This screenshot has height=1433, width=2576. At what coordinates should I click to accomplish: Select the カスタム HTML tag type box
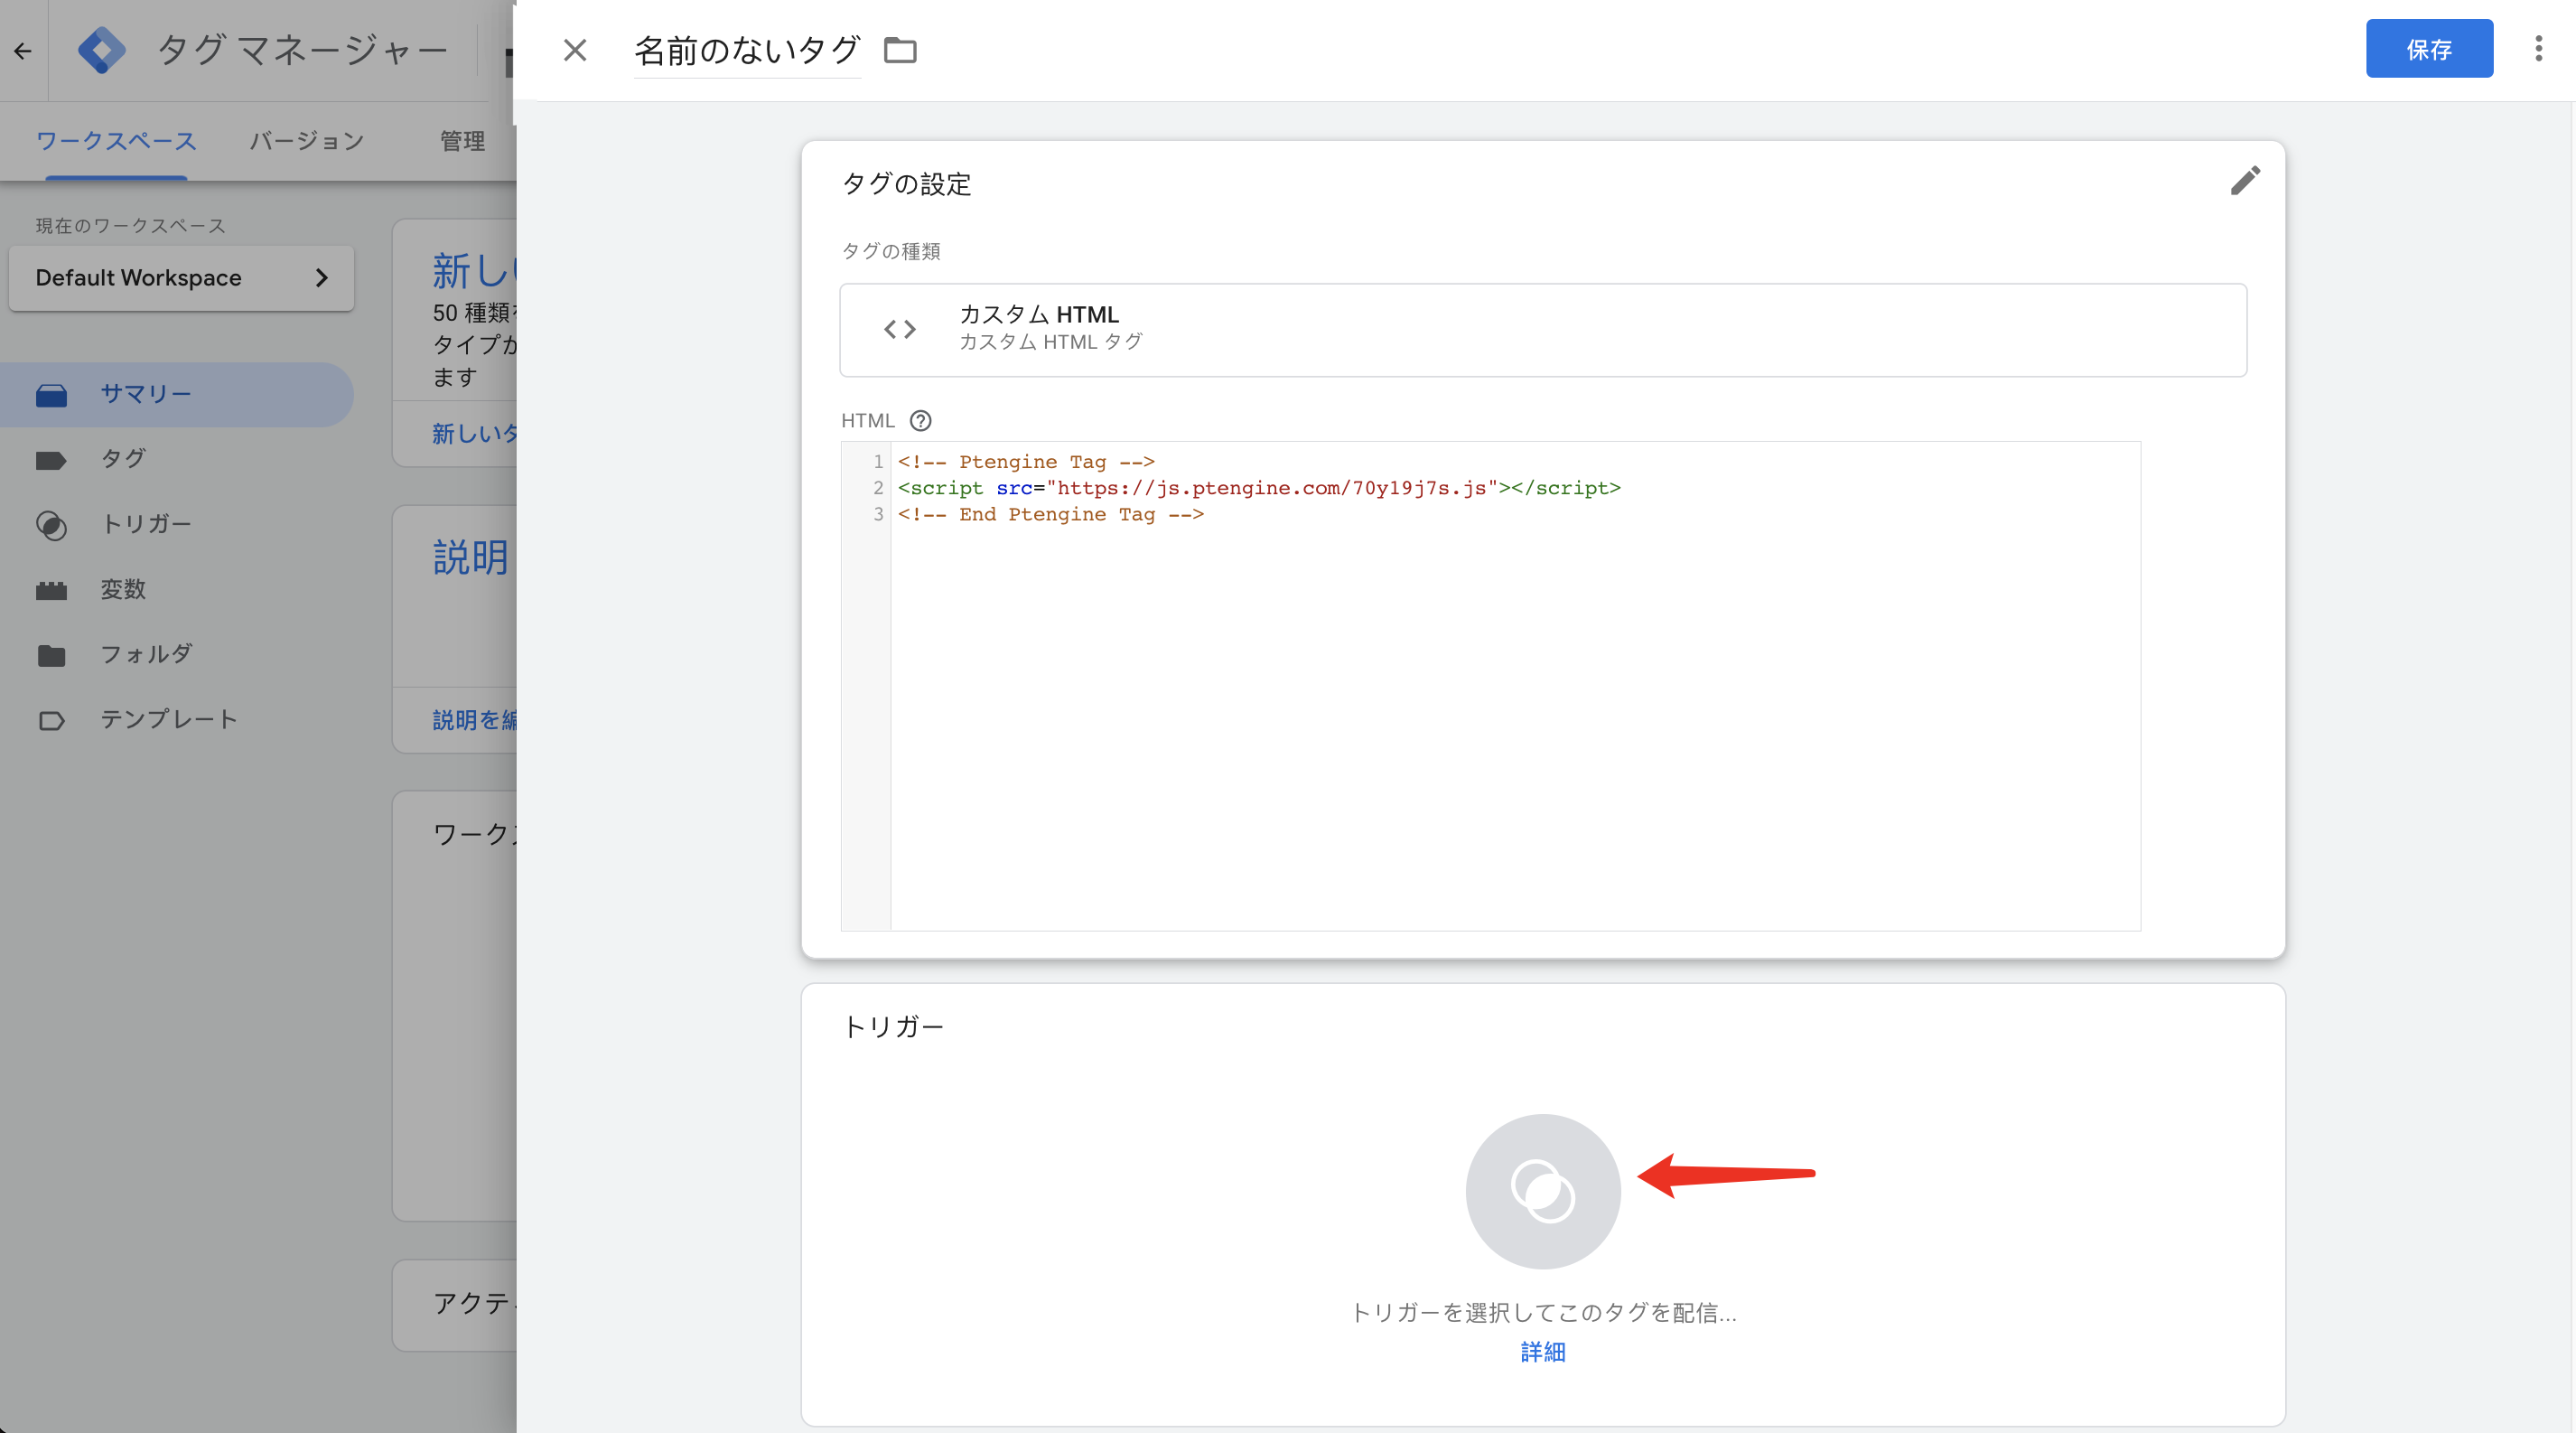click(1543, 330)
